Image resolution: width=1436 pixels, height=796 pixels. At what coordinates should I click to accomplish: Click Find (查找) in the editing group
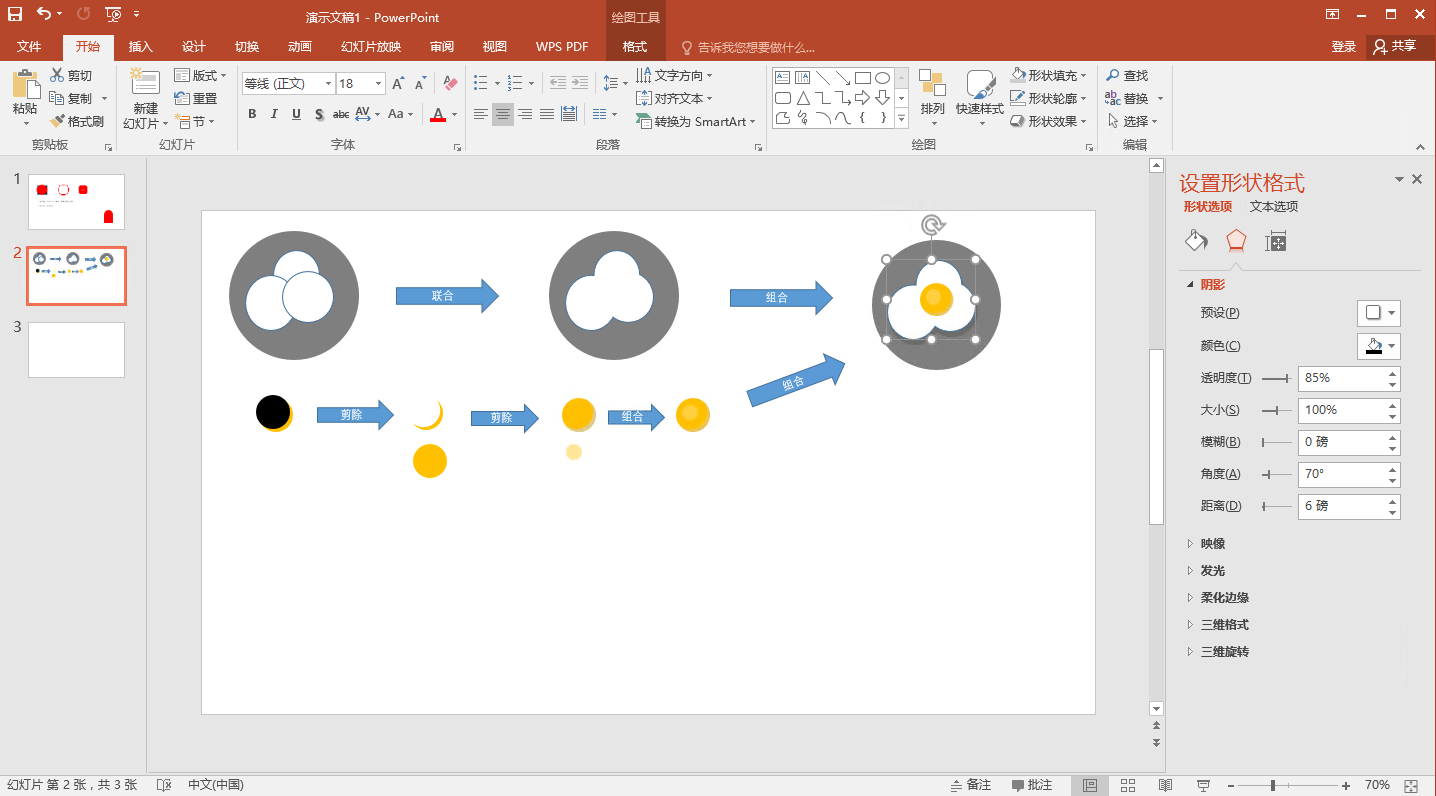[1127, 76]
